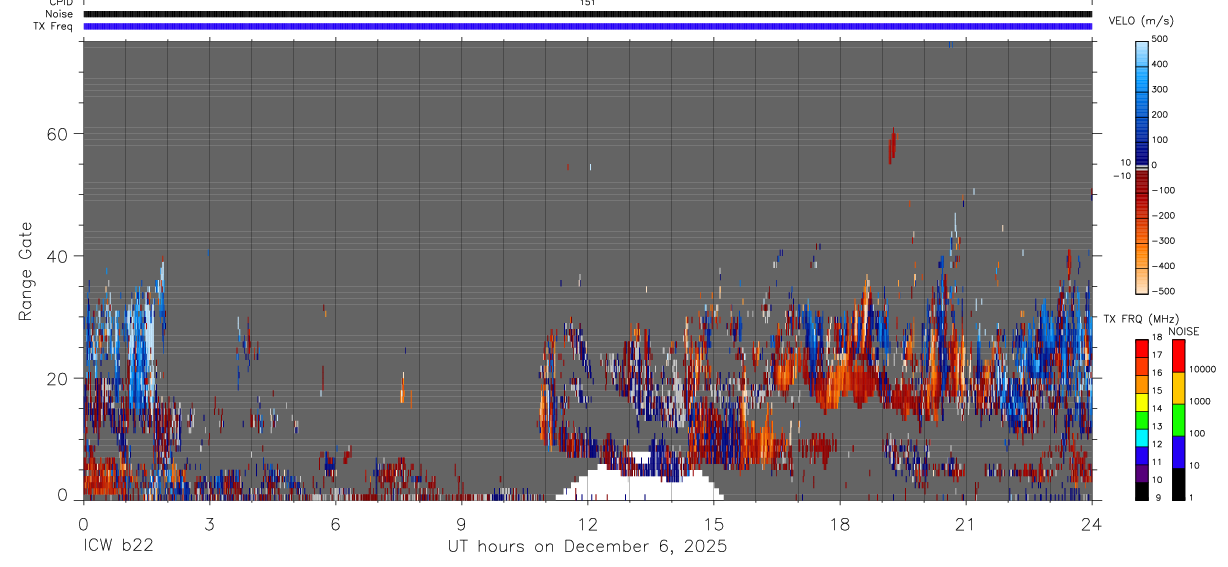This screenshot has height=567, width=1228.
Task: Click the "18" TX frequency tick label
Action: (1157, 338)
